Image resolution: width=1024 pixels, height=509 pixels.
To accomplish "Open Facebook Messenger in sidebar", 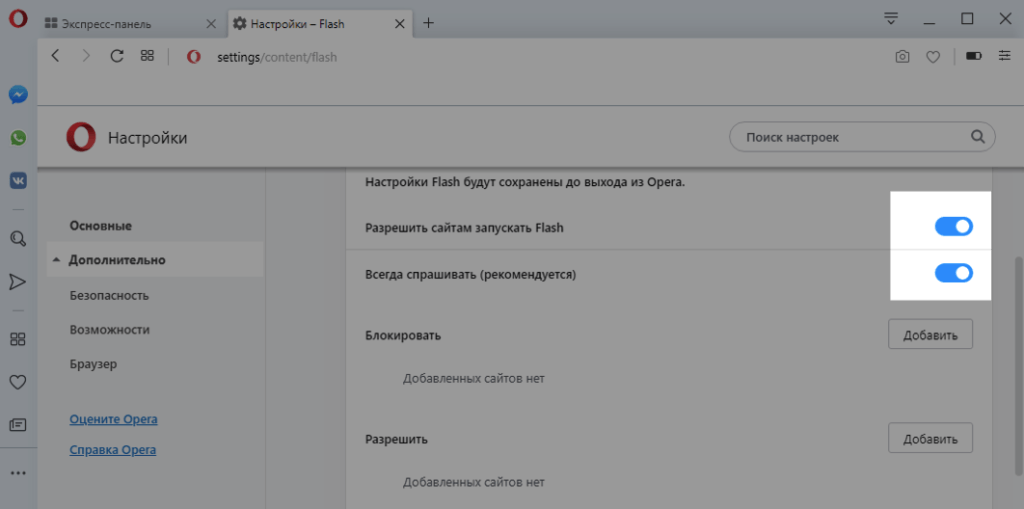I will coord(18,95).
